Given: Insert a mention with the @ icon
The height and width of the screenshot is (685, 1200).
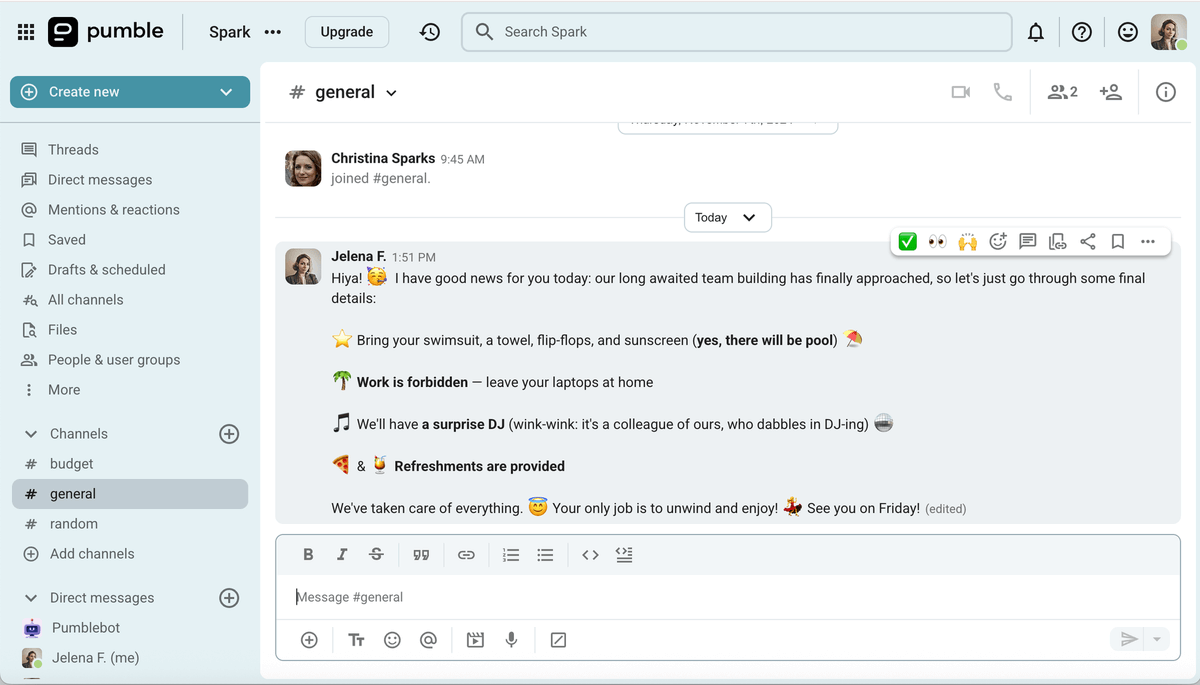Looking at the screenshot, I should click(x=429, y=639).
